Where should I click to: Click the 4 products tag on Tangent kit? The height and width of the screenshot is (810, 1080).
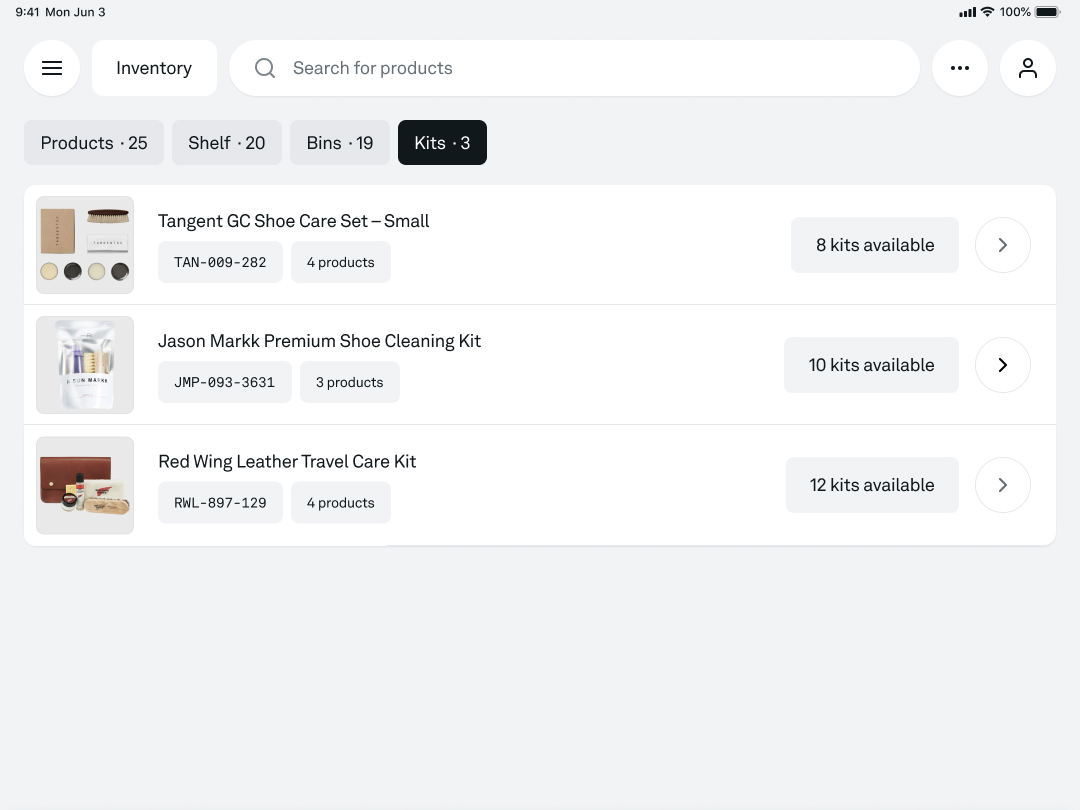point(341,262)
